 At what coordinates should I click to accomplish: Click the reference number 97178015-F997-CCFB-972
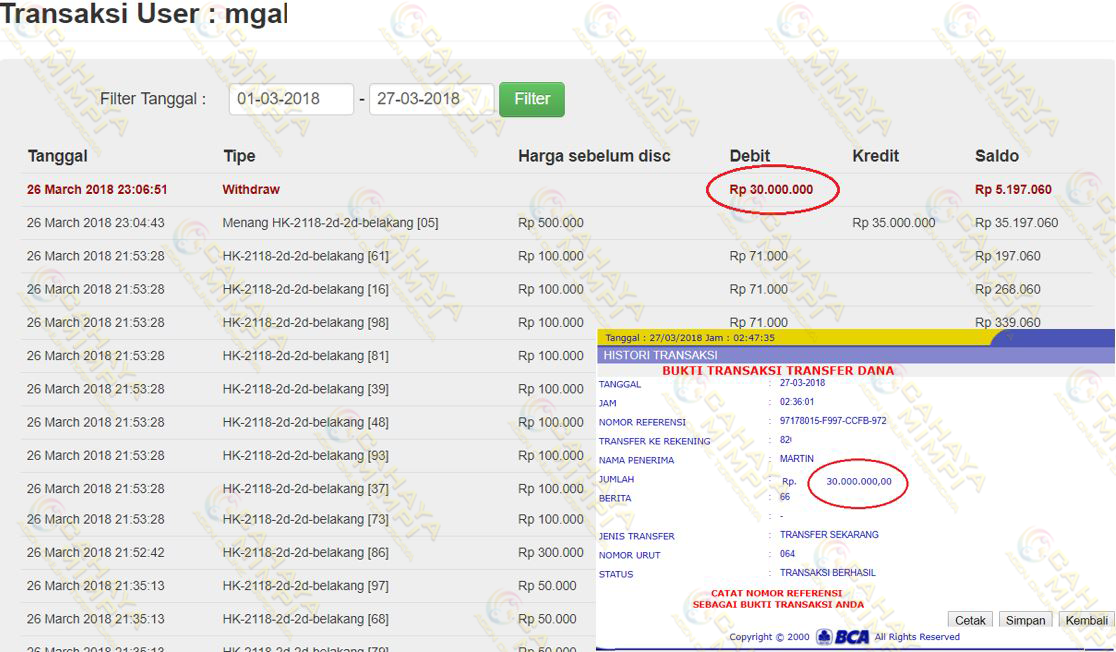point(832,421)
